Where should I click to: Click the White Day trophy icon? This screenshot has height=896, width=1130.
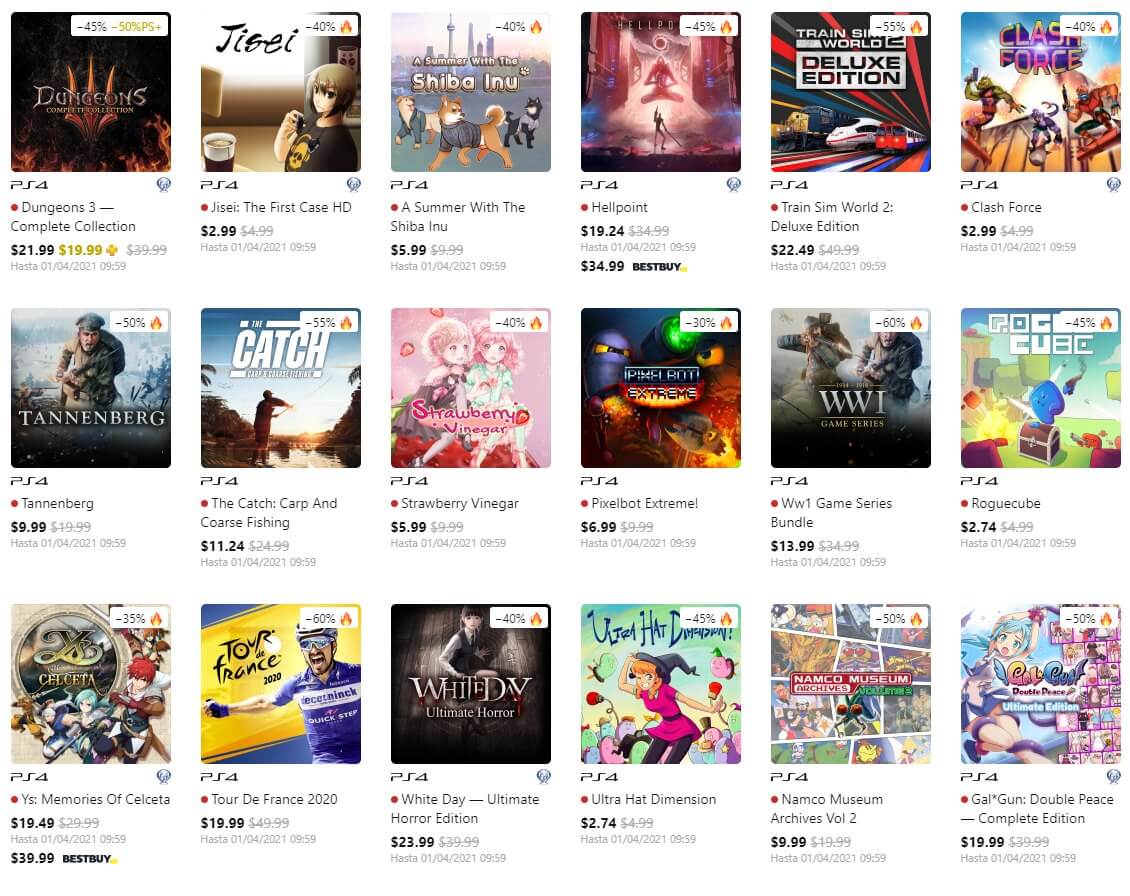click(543, 777)
